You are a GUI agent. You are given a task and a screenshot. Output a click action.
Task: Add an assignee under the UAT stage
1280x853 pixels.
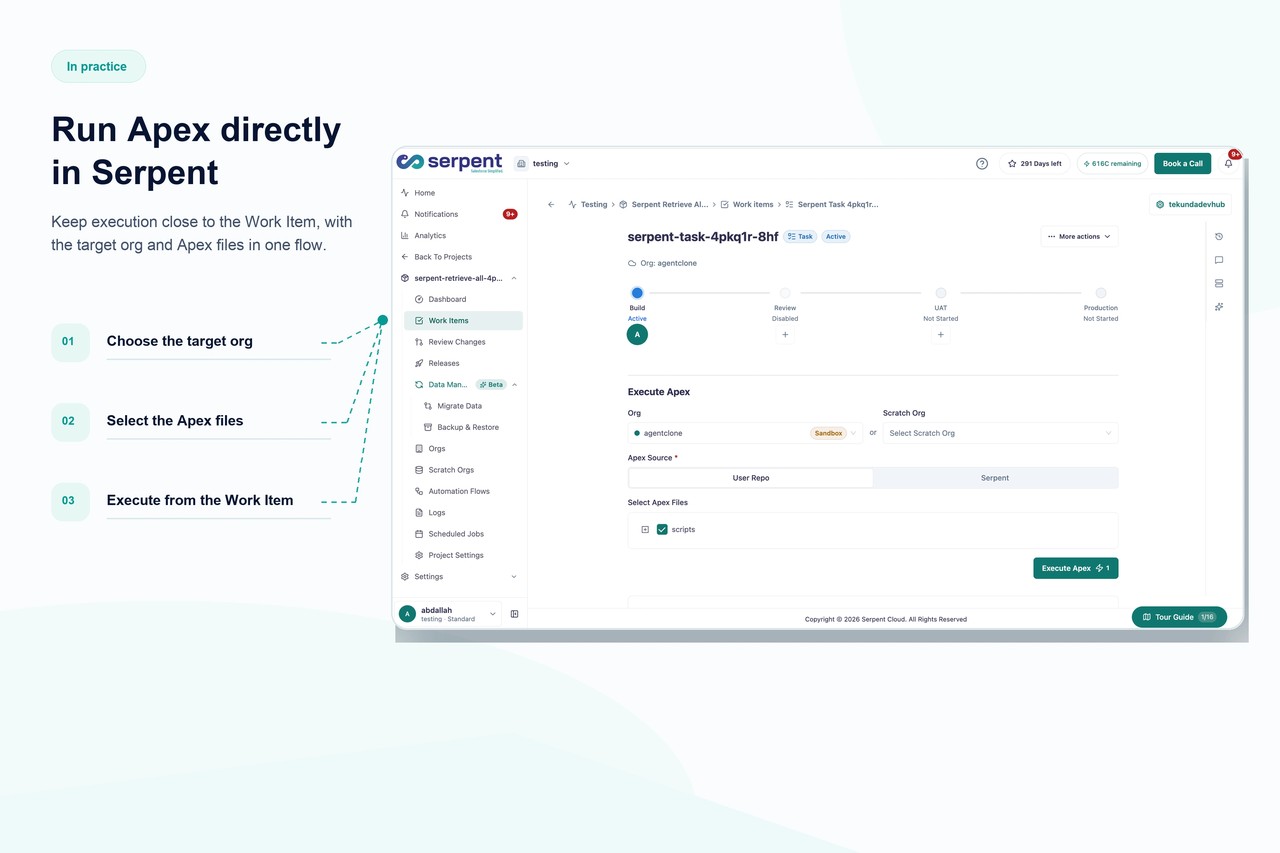[x=941, y=335]
